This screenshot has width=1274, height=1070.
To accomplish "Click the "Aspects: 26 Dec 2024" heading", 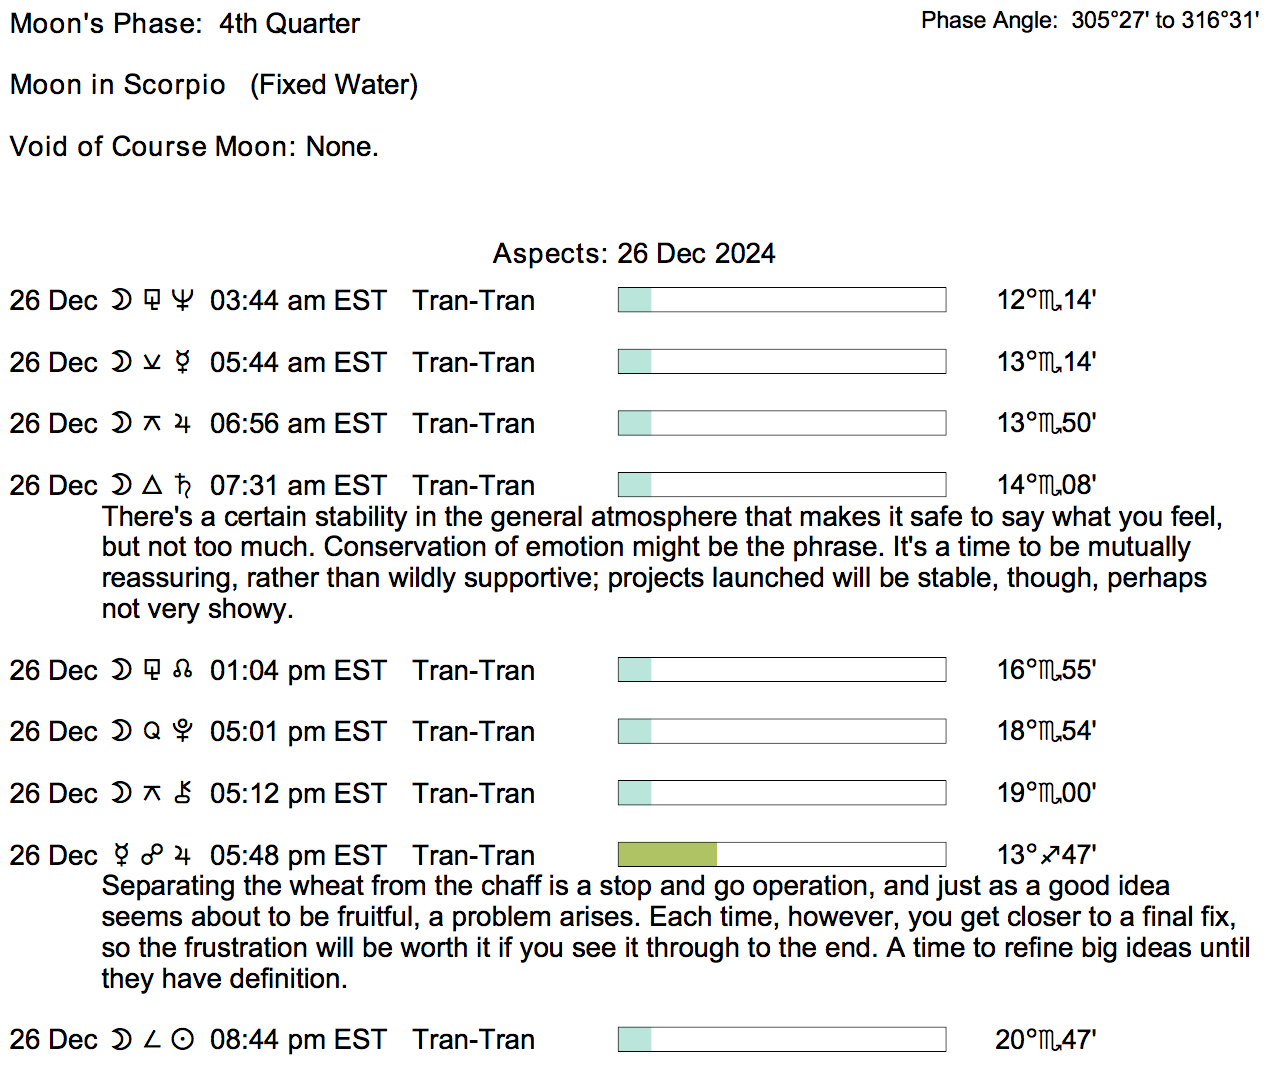I will coord(634,253).
